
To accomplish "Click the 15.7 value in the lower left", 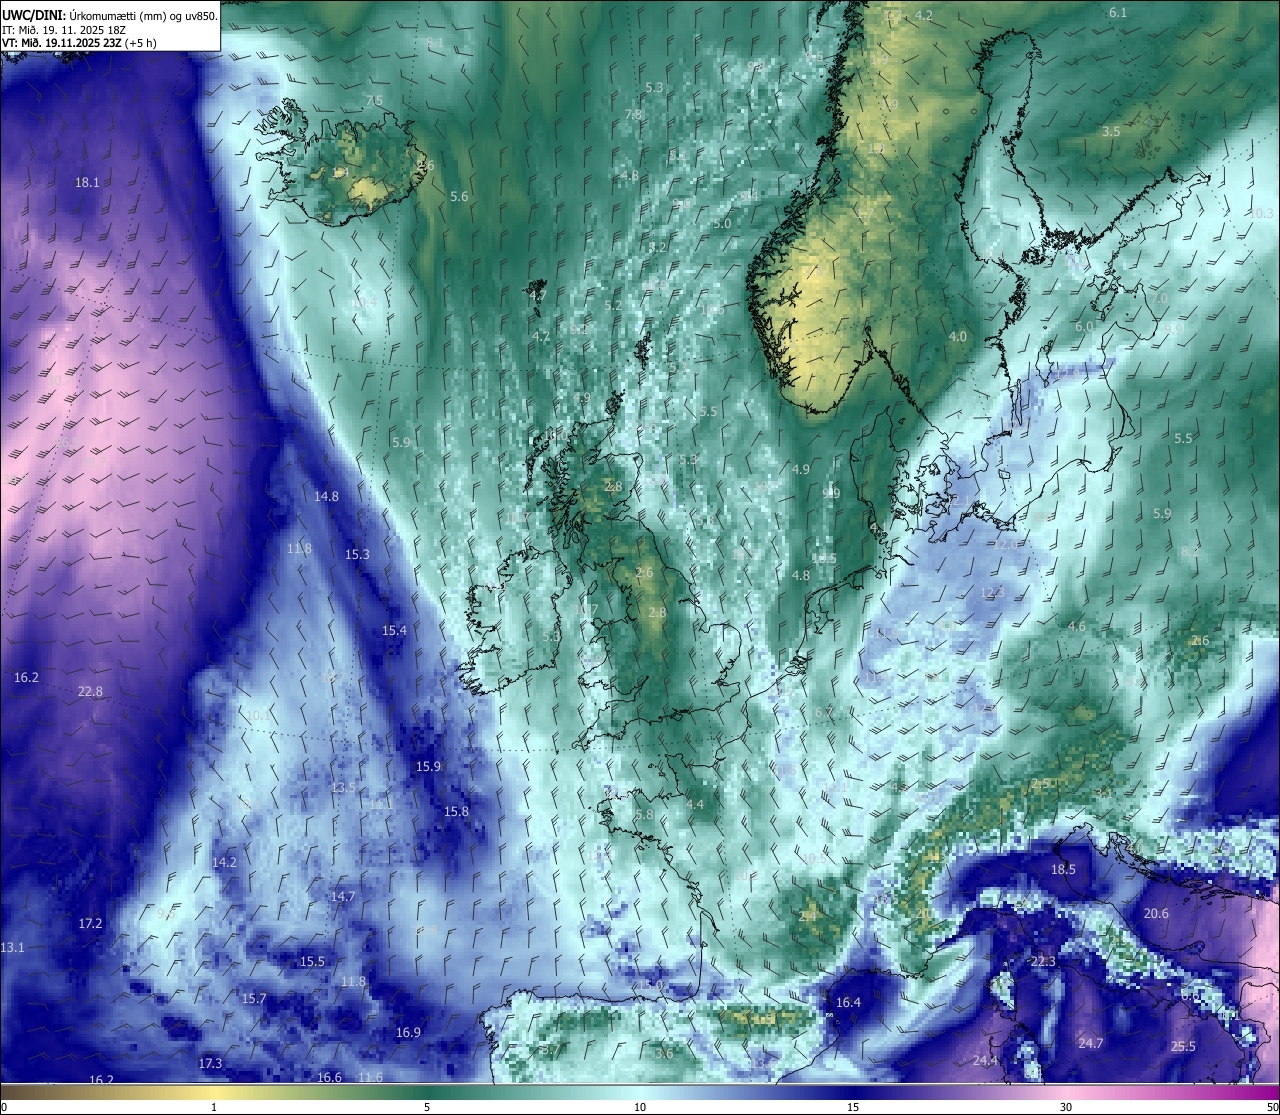I will (254, 999).
